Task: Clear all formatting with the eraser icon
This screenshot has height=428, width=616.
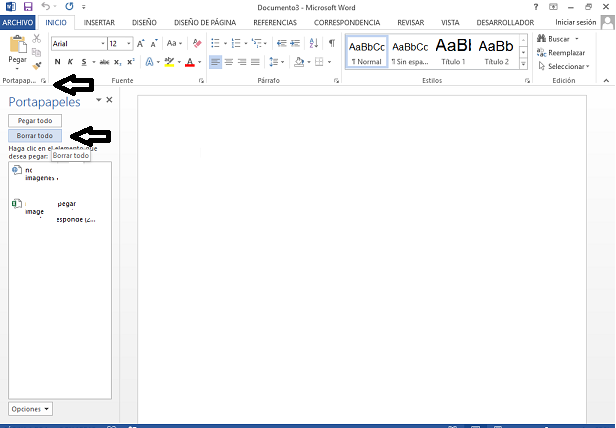Action: pyautogui.click(x=197, y=43)
